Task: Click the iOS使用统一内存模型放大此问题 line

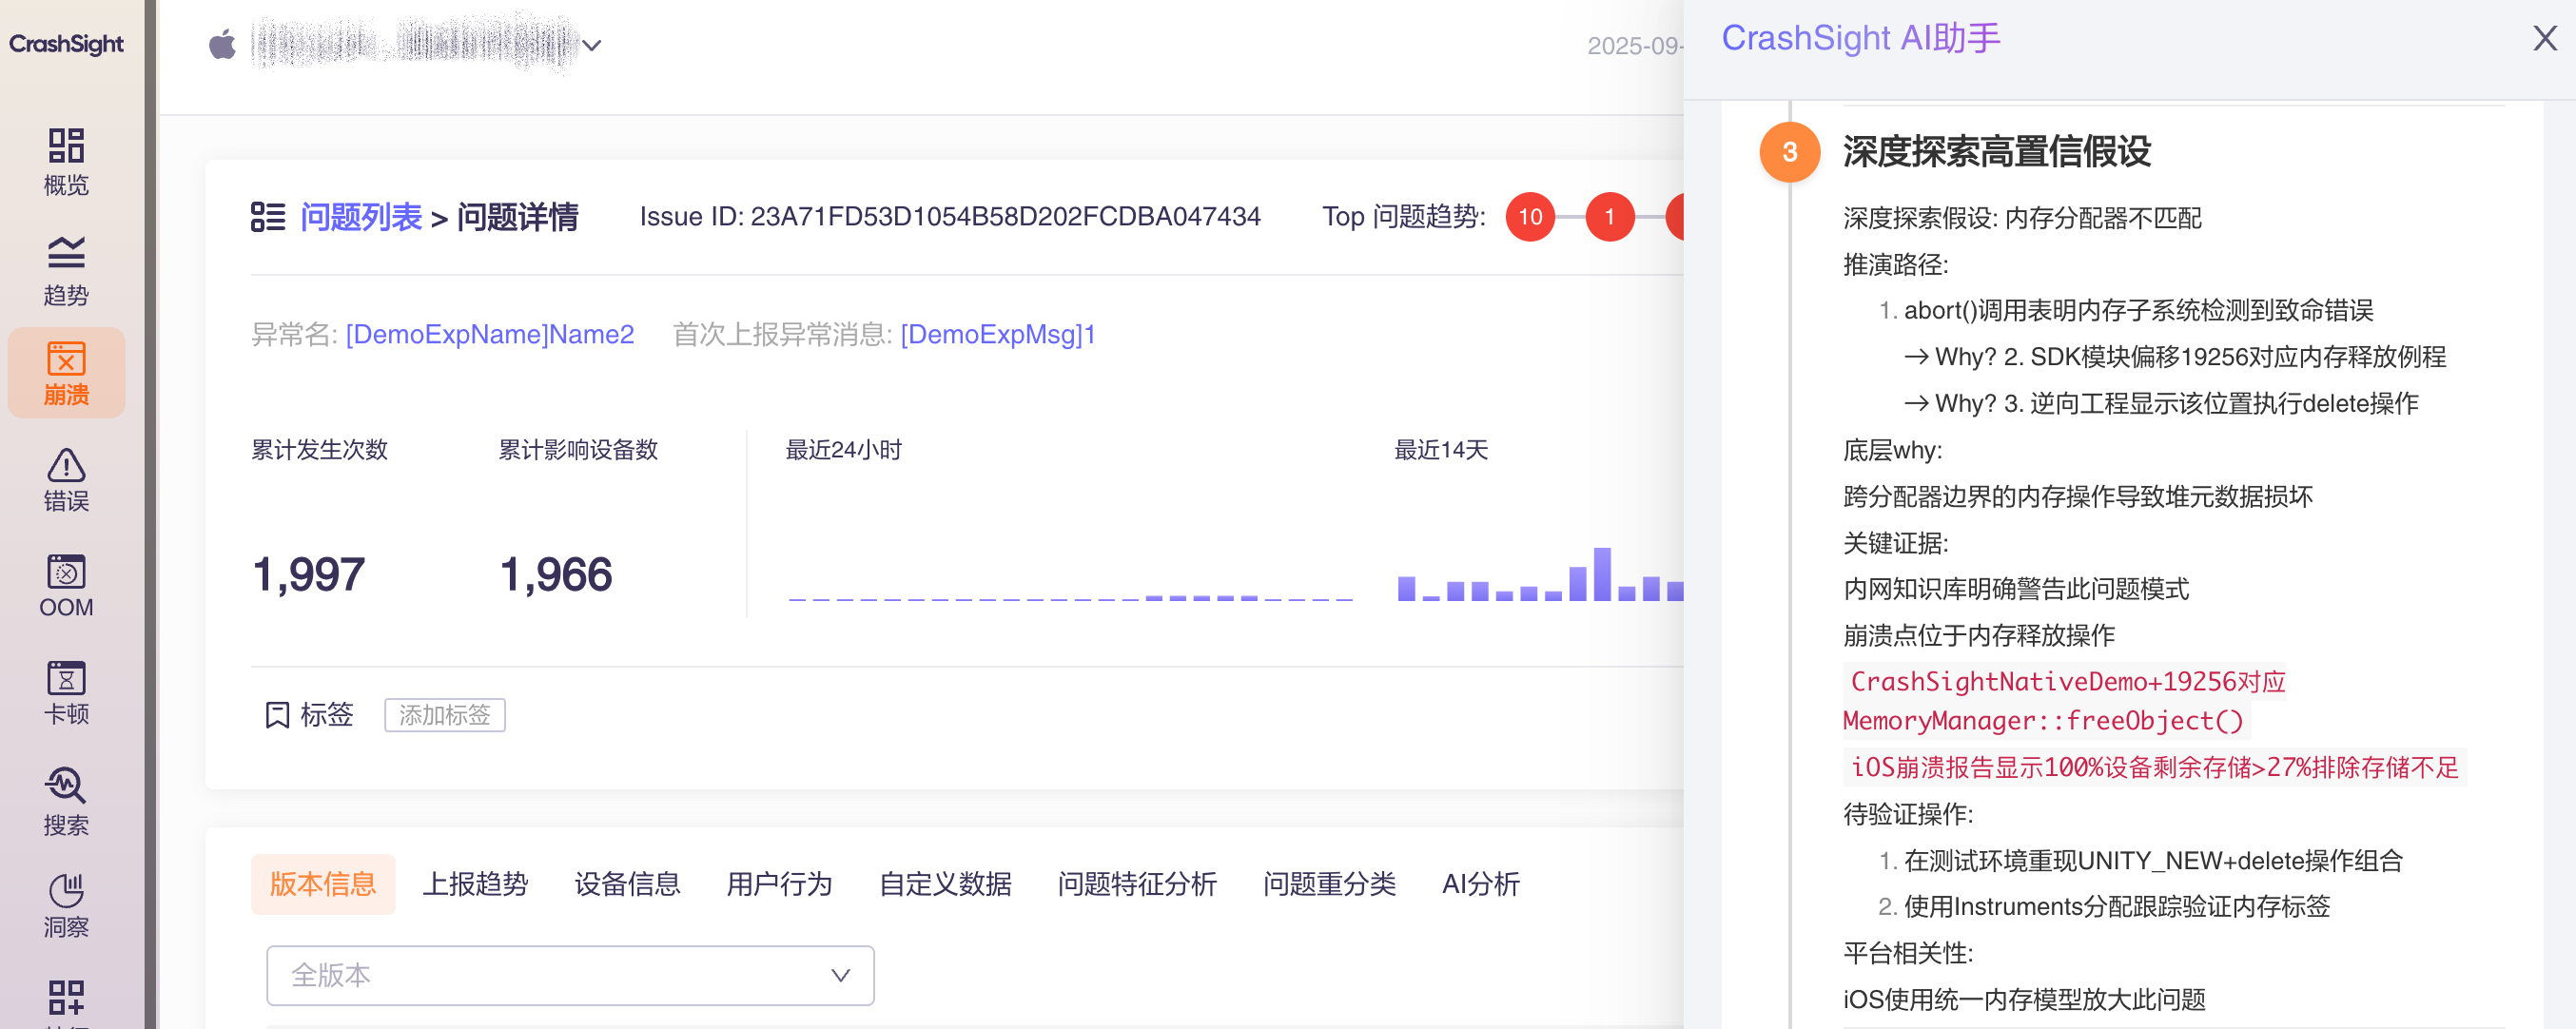Action: click(2024, 1000)
